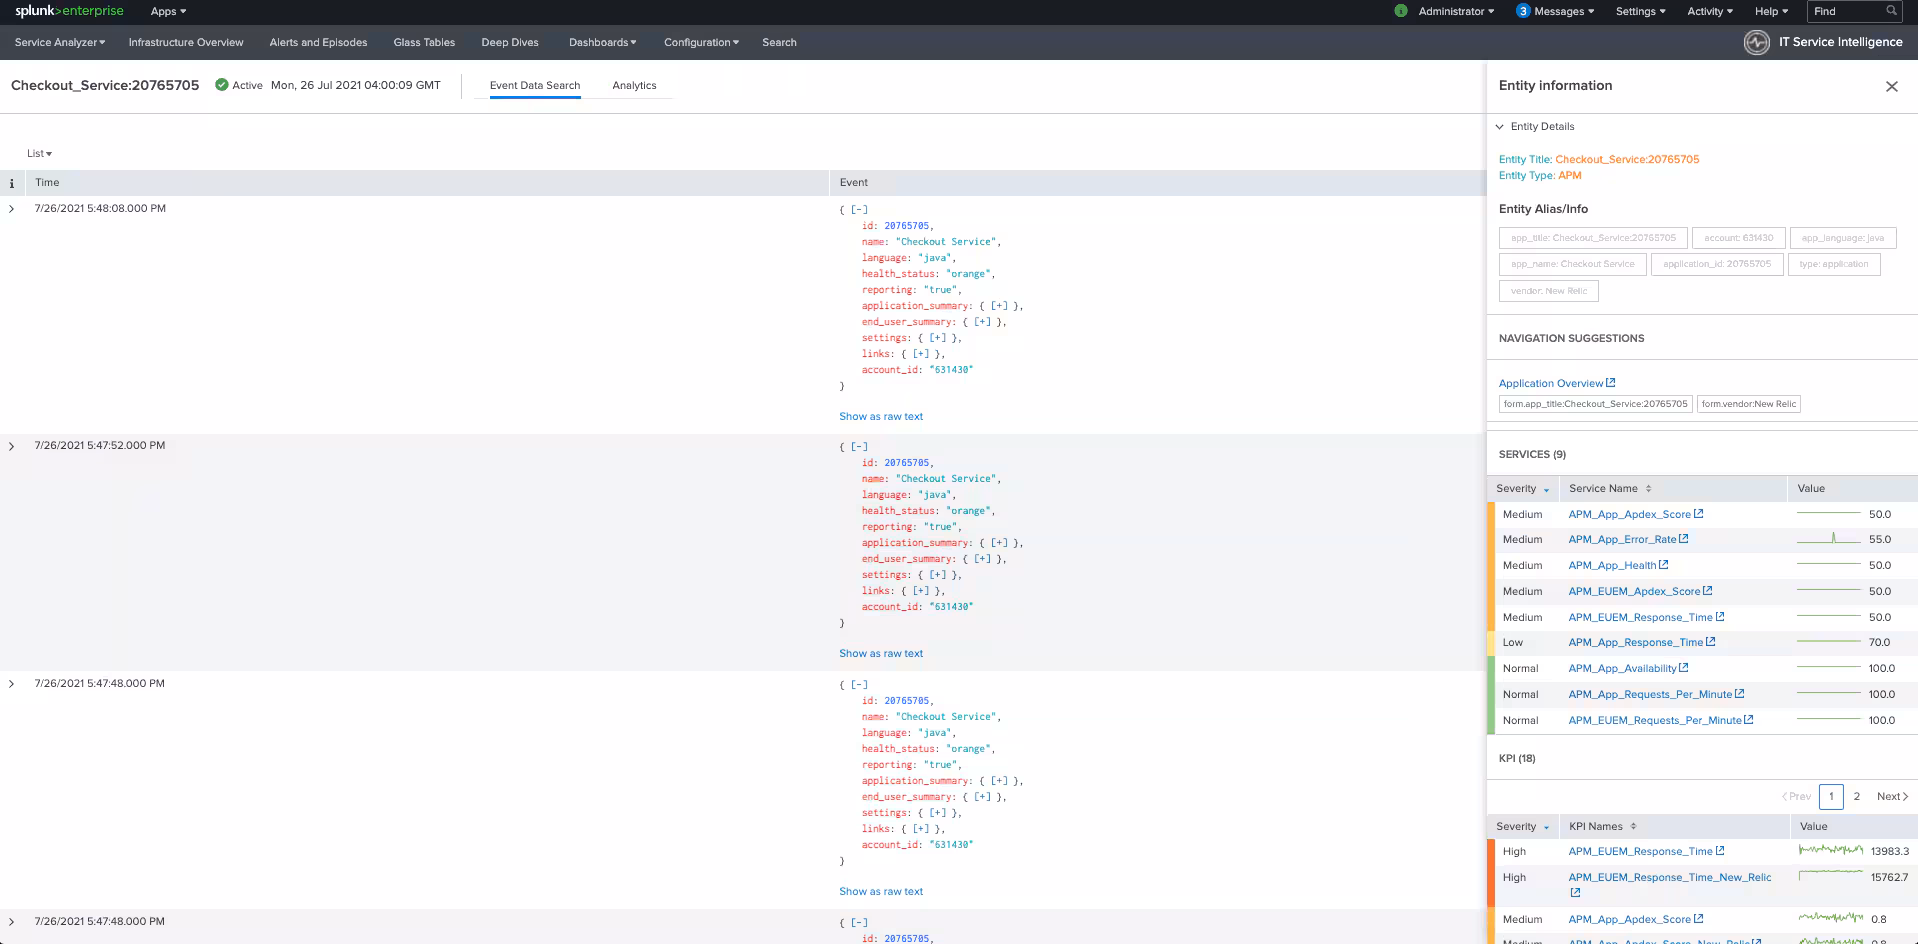Click the blue Messages count badge
1918x944 pixels.
[x=1522, y=11]
